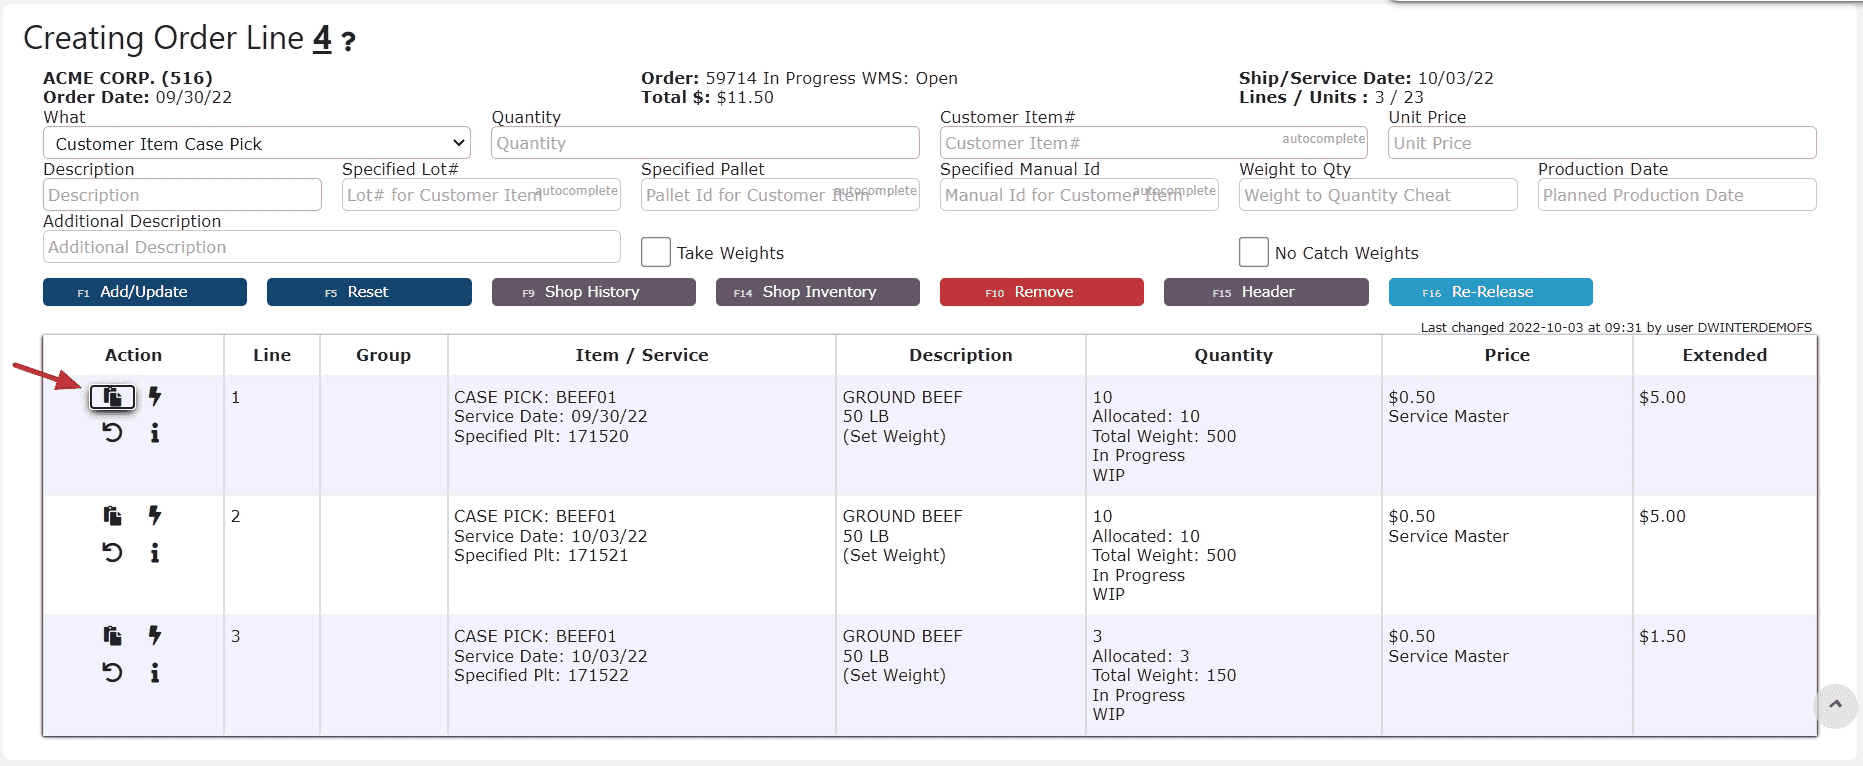
Task: Click Specified Plt: 171522 text
Action: [x=541, y=675]
